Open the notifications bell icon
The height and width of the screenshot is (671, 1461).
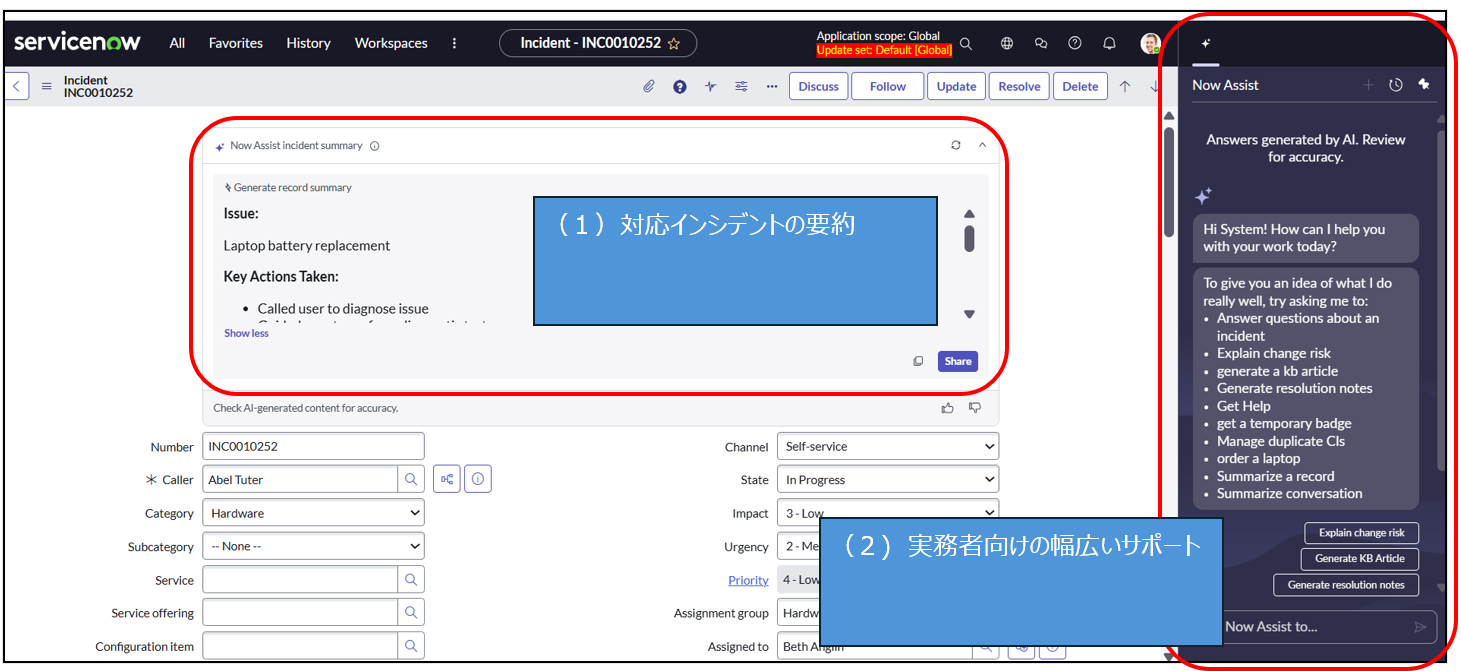pos(1109,43)
